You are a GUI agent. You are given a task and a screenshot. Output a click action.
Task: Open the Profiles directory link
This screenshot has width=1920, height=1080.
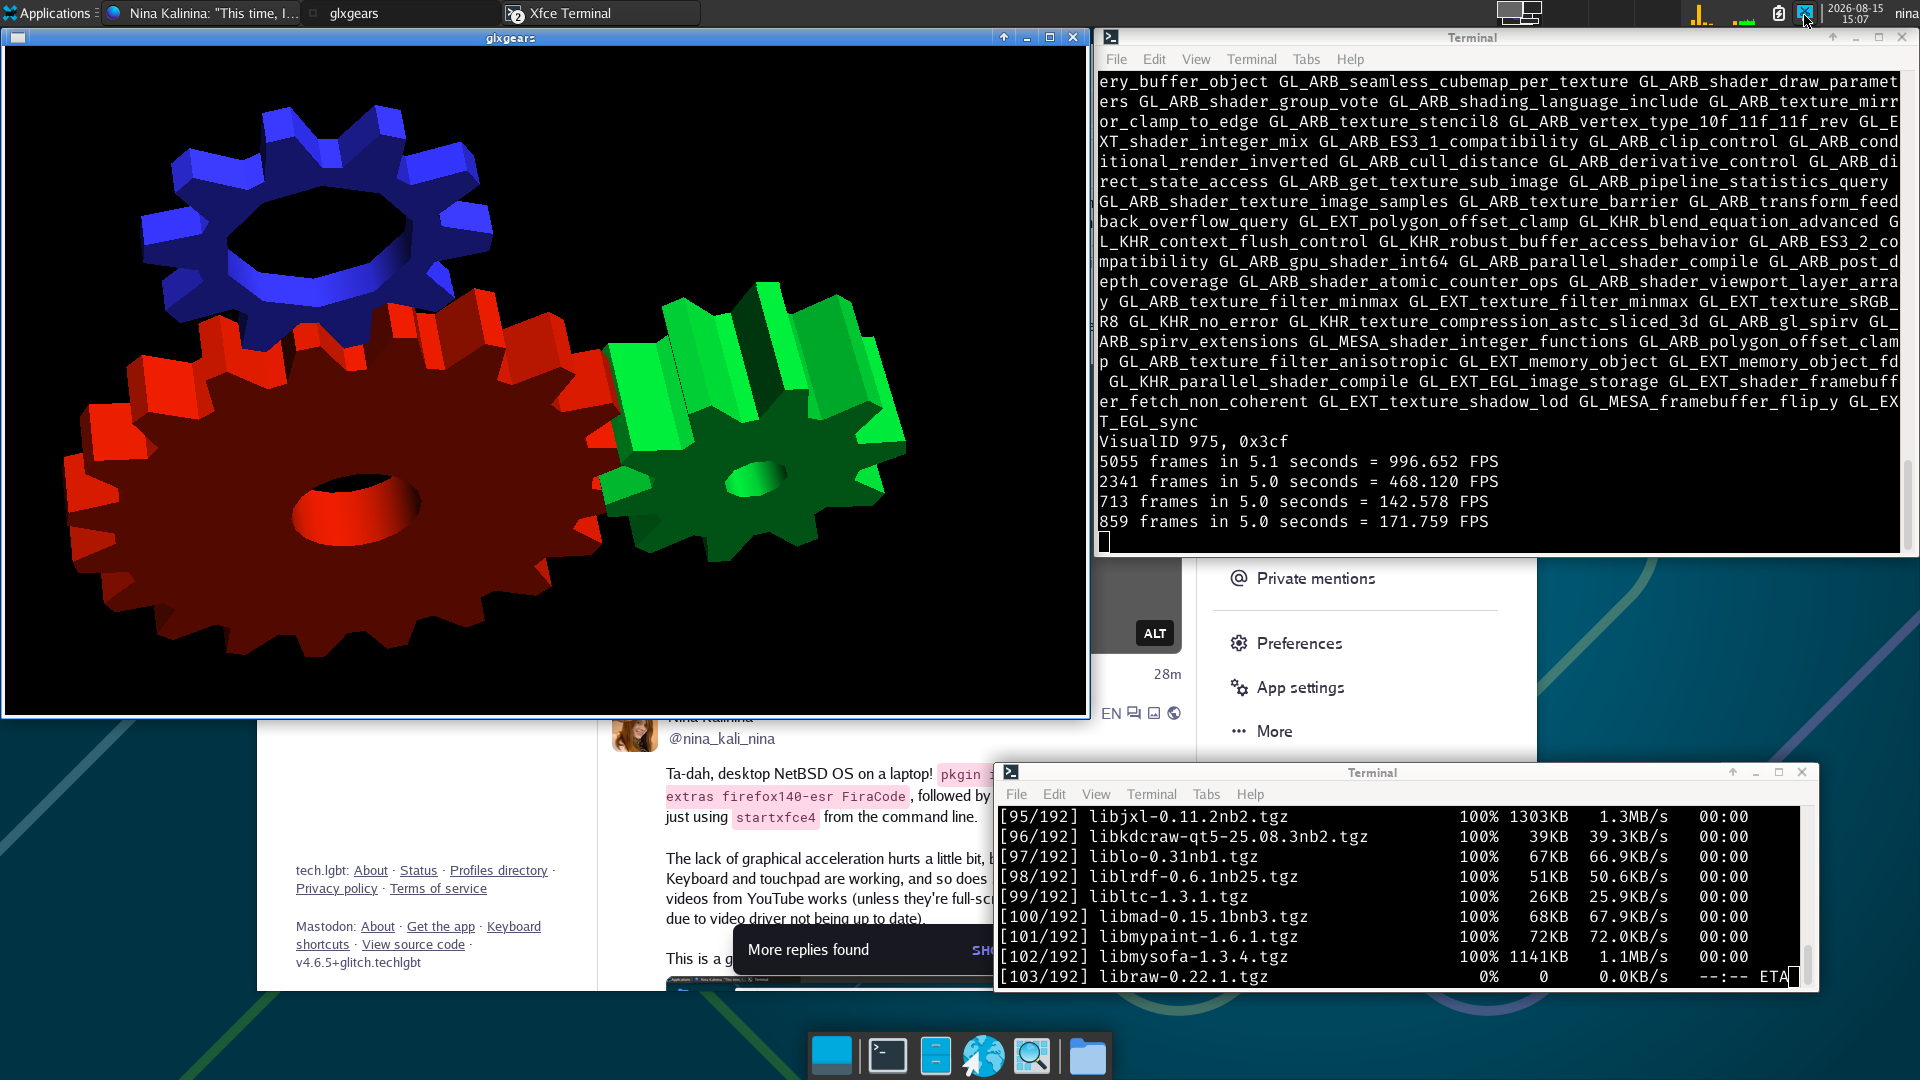point(499,870)
